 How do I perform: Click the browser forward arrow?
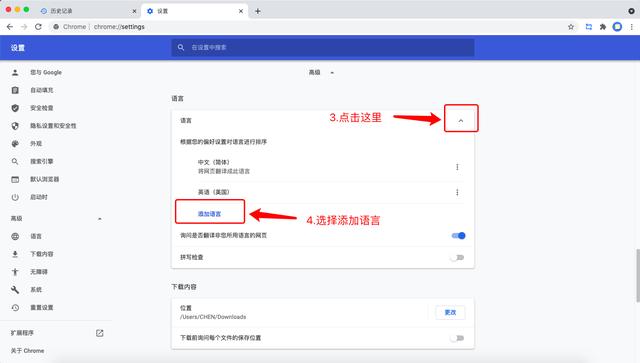click(x=24, y=27)
